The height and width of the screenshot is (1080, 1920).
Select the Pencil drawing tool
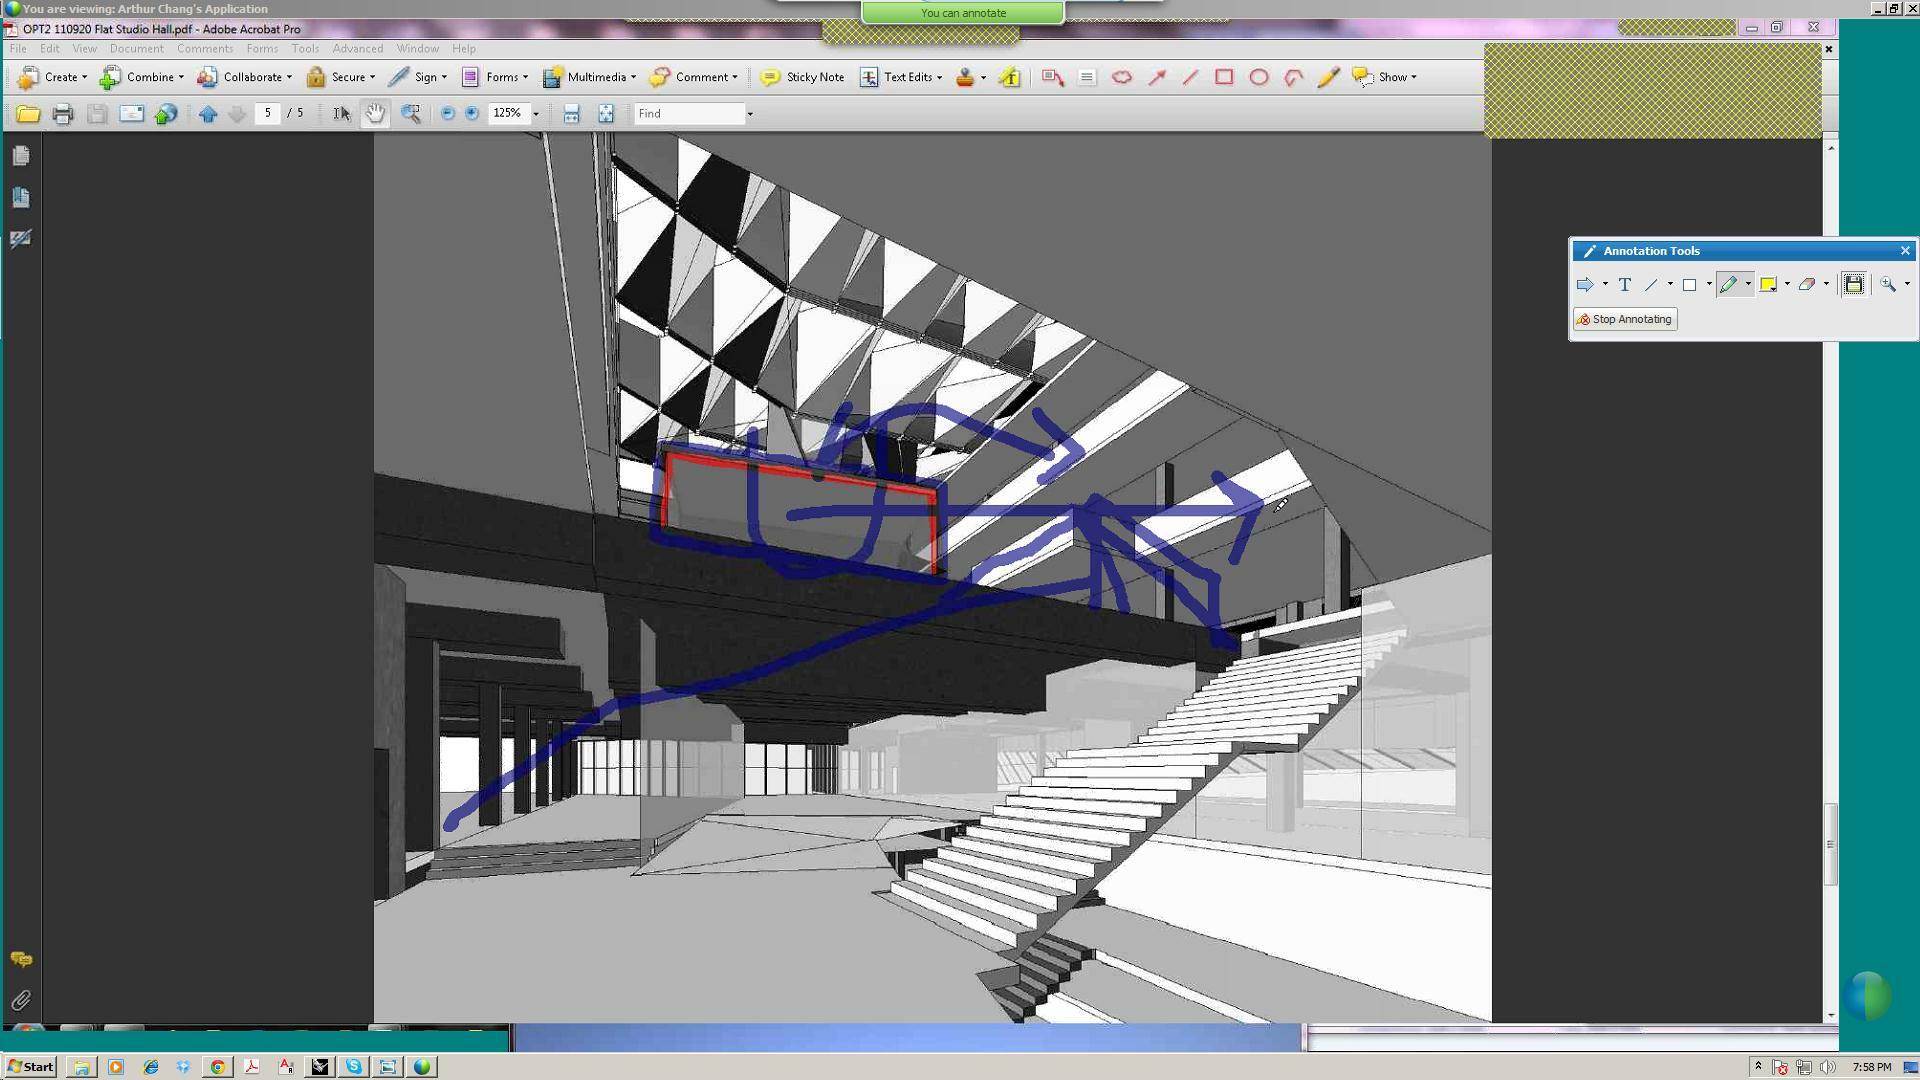point(1328,77)
